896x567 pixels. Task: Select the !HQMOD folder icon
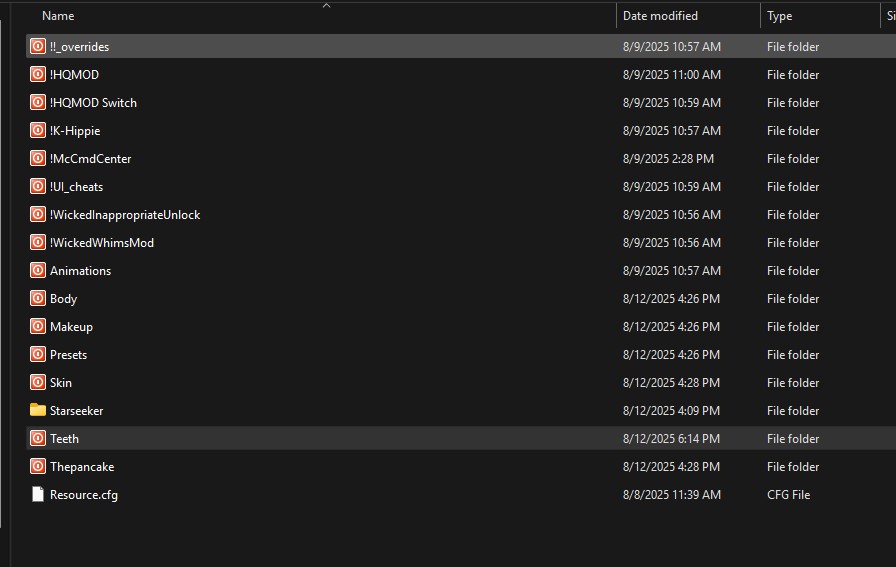38,74
